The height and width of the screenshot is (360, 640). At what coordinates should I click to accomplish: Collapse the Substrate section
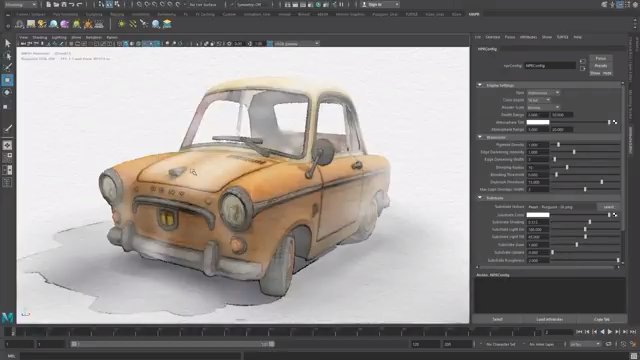(480, 198)
